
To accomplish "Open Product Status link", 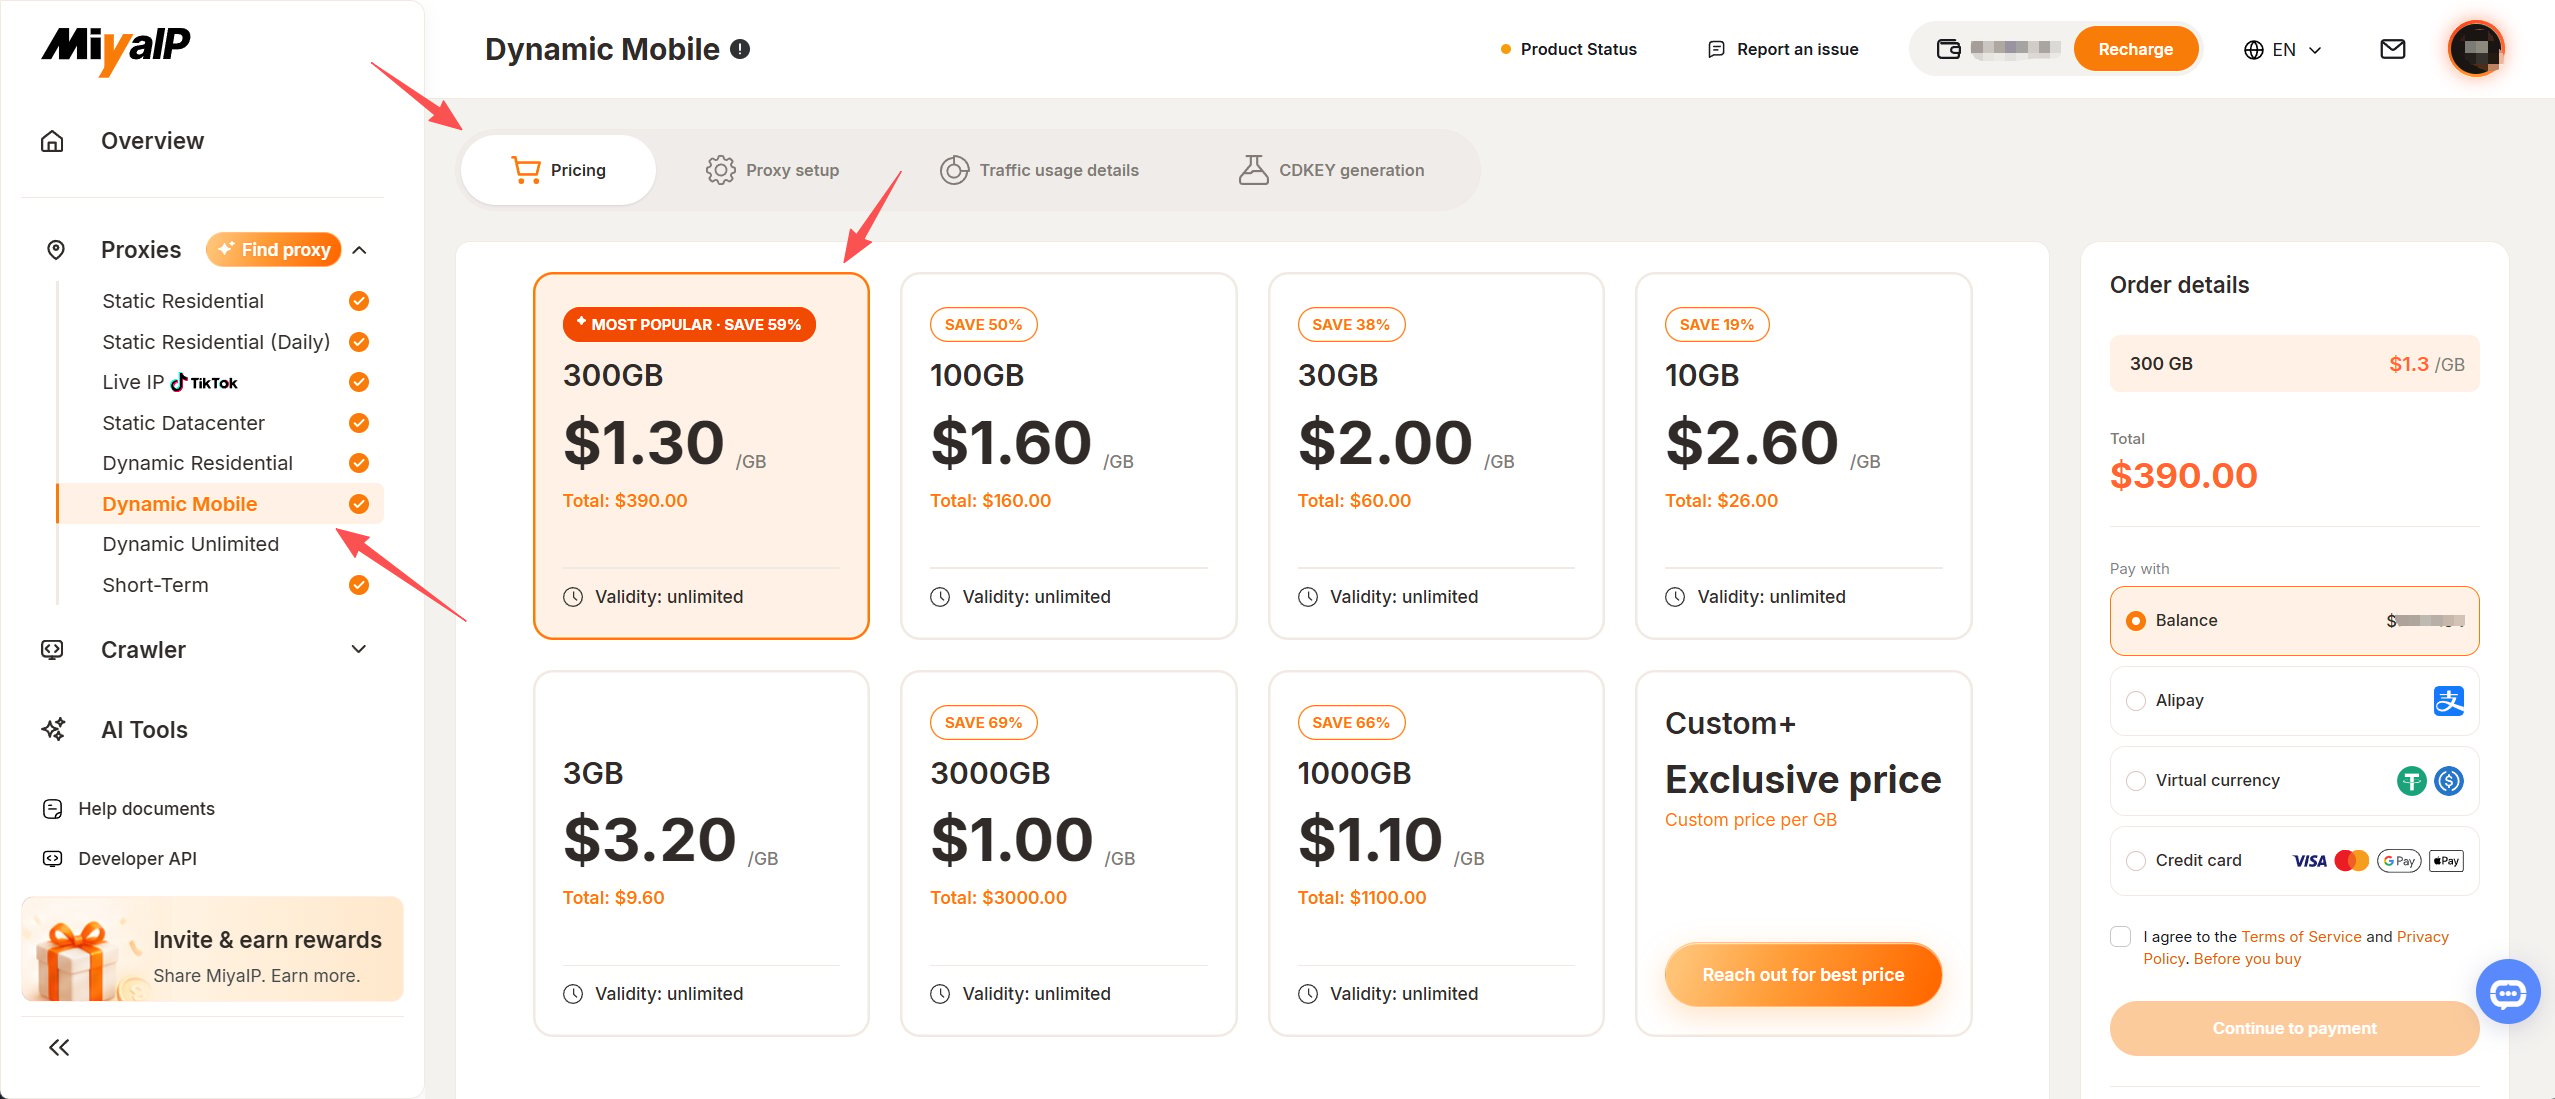I will 1568,49.
